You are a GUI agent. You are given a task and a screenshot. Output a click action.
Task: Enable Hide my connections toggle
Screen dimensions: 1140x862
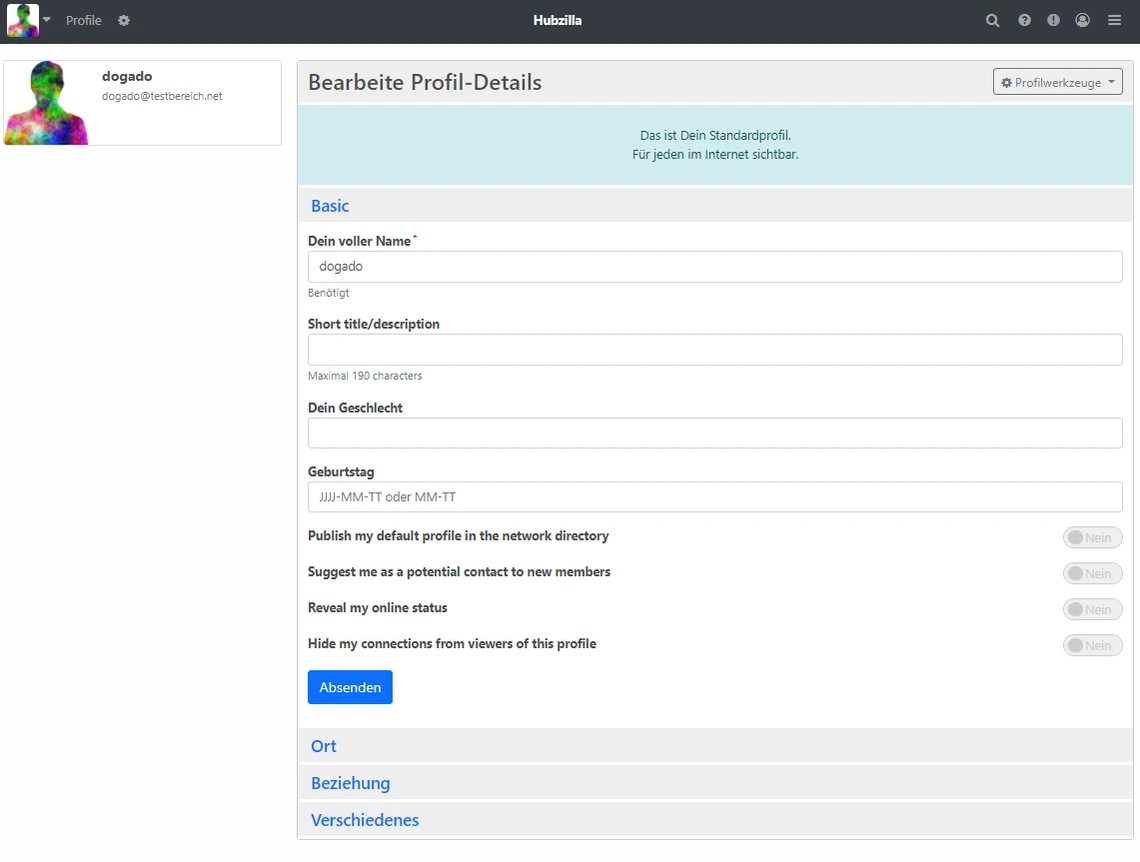click(1092, 646)
